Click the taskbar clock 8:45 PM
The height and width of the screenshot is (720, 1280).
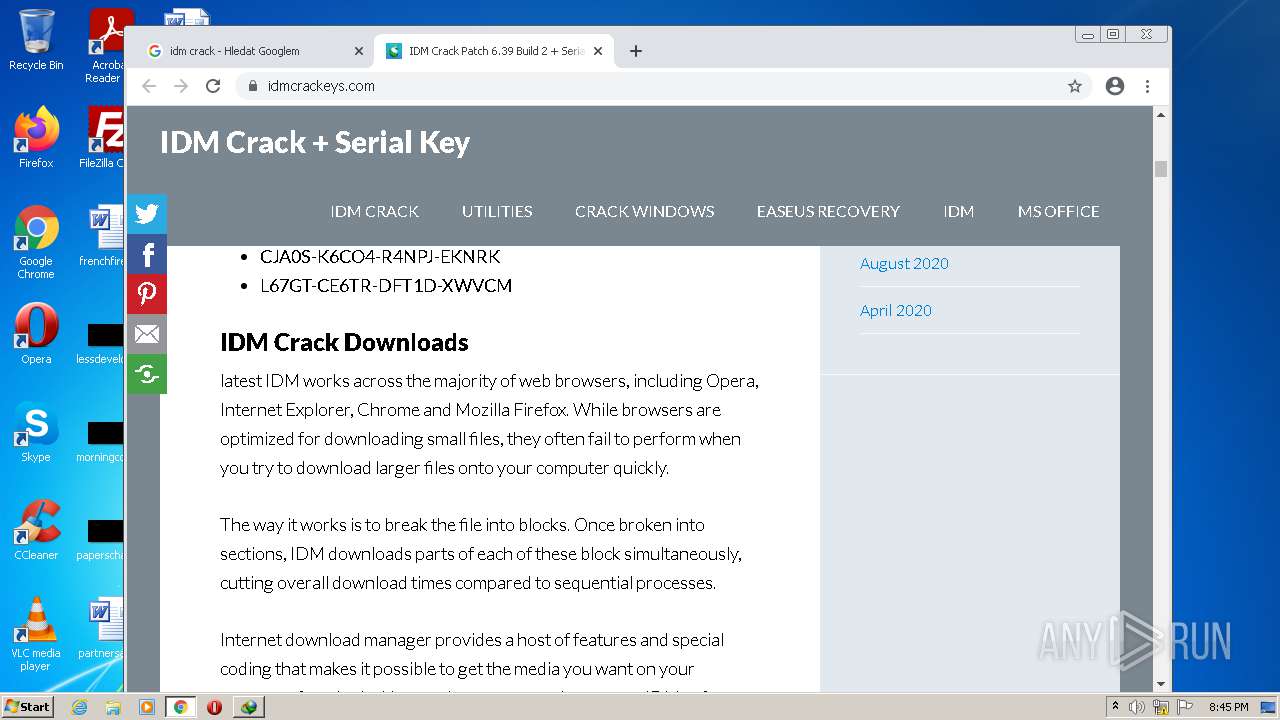coord(1228,707)
